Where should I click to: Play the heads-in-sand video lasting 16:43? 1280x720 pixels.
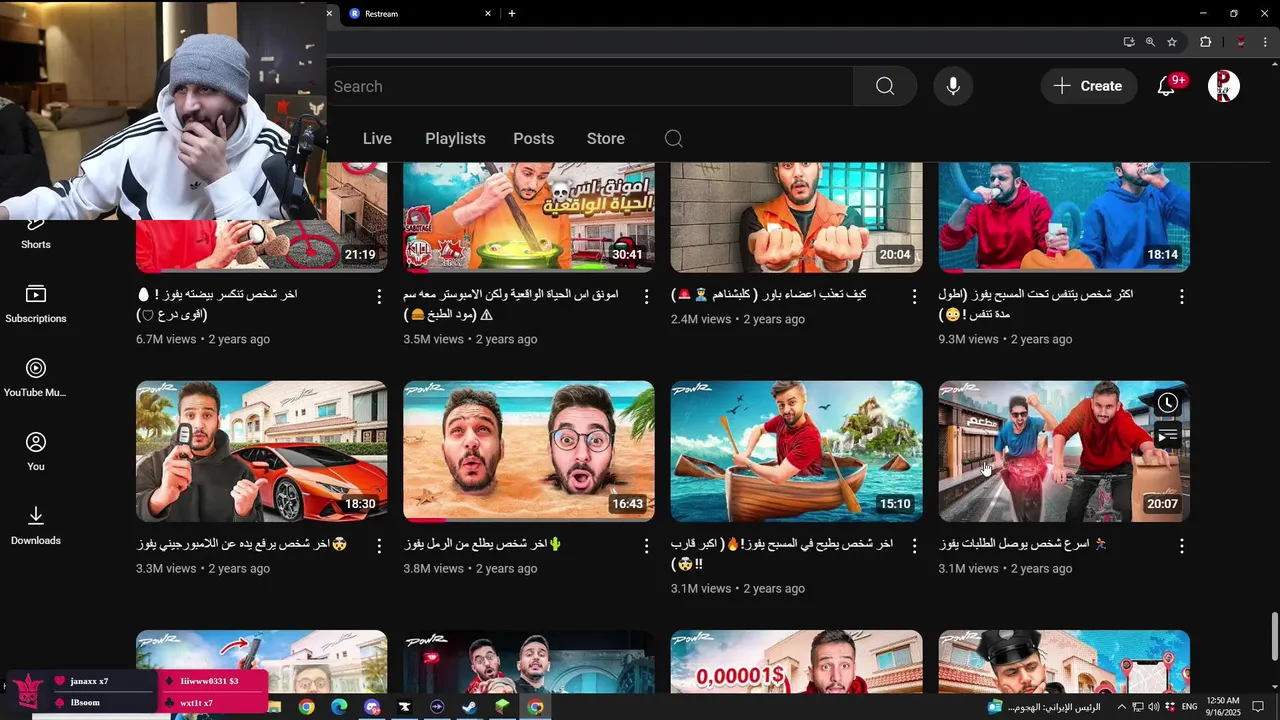click(529, 451)
